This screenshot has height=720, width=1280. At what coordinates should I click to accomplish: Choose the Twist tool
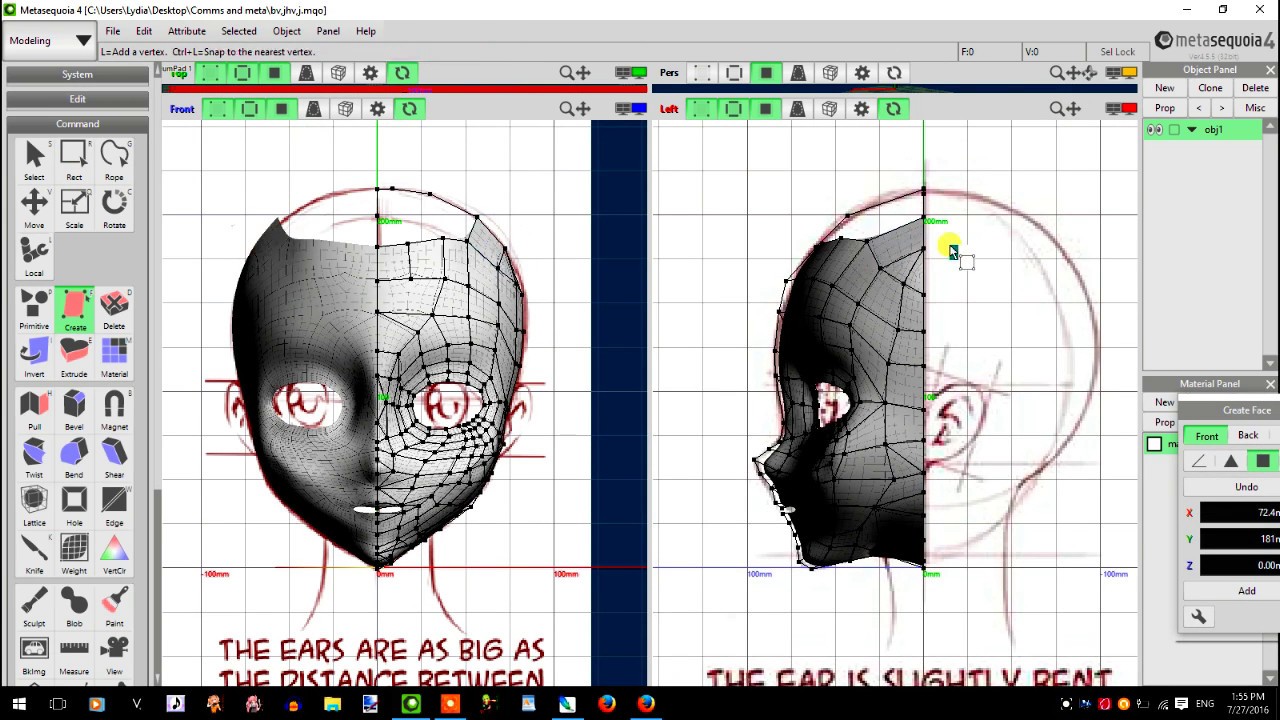(34, 458)
